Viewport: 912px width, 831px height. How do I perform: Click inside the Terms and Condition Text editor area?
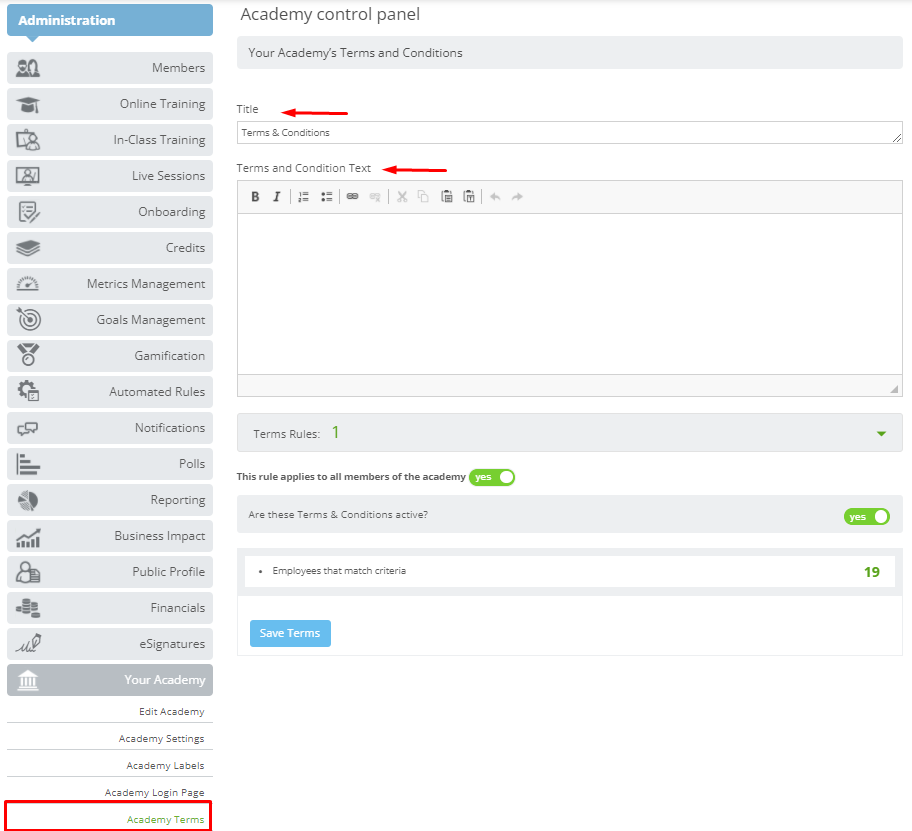pos(569,294)
